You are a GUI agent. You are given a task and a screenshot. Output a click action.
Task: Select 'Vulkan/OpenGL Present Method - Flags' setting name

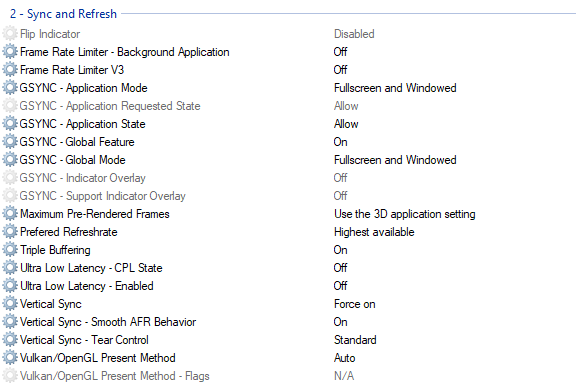click(115, 376)
